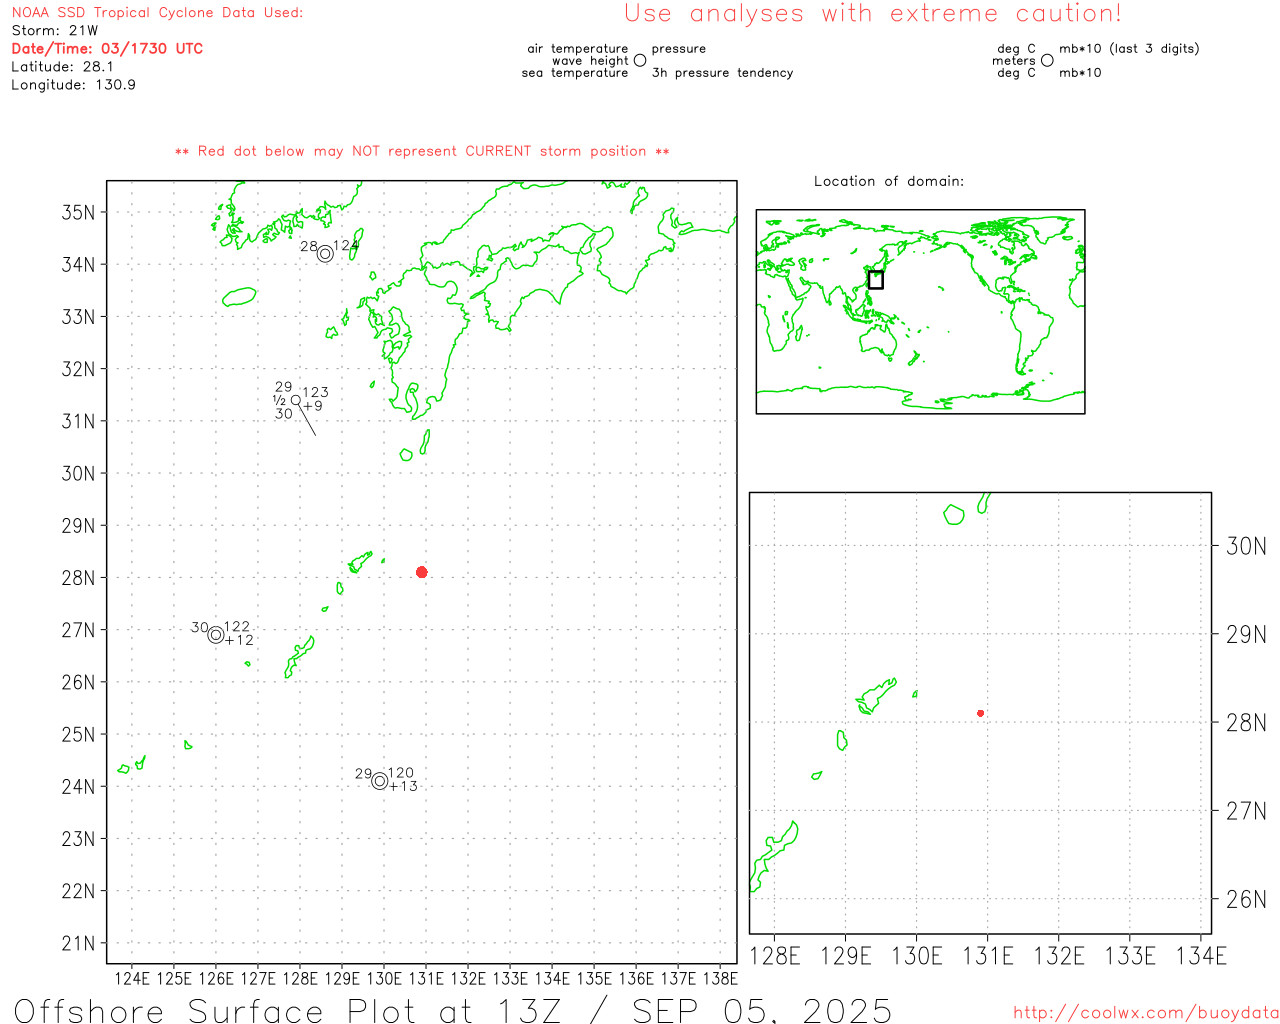Screen dimensions: 1280x1024
Task: Click the 'Longitude: 130.9' text
Action: pos(73,85)
